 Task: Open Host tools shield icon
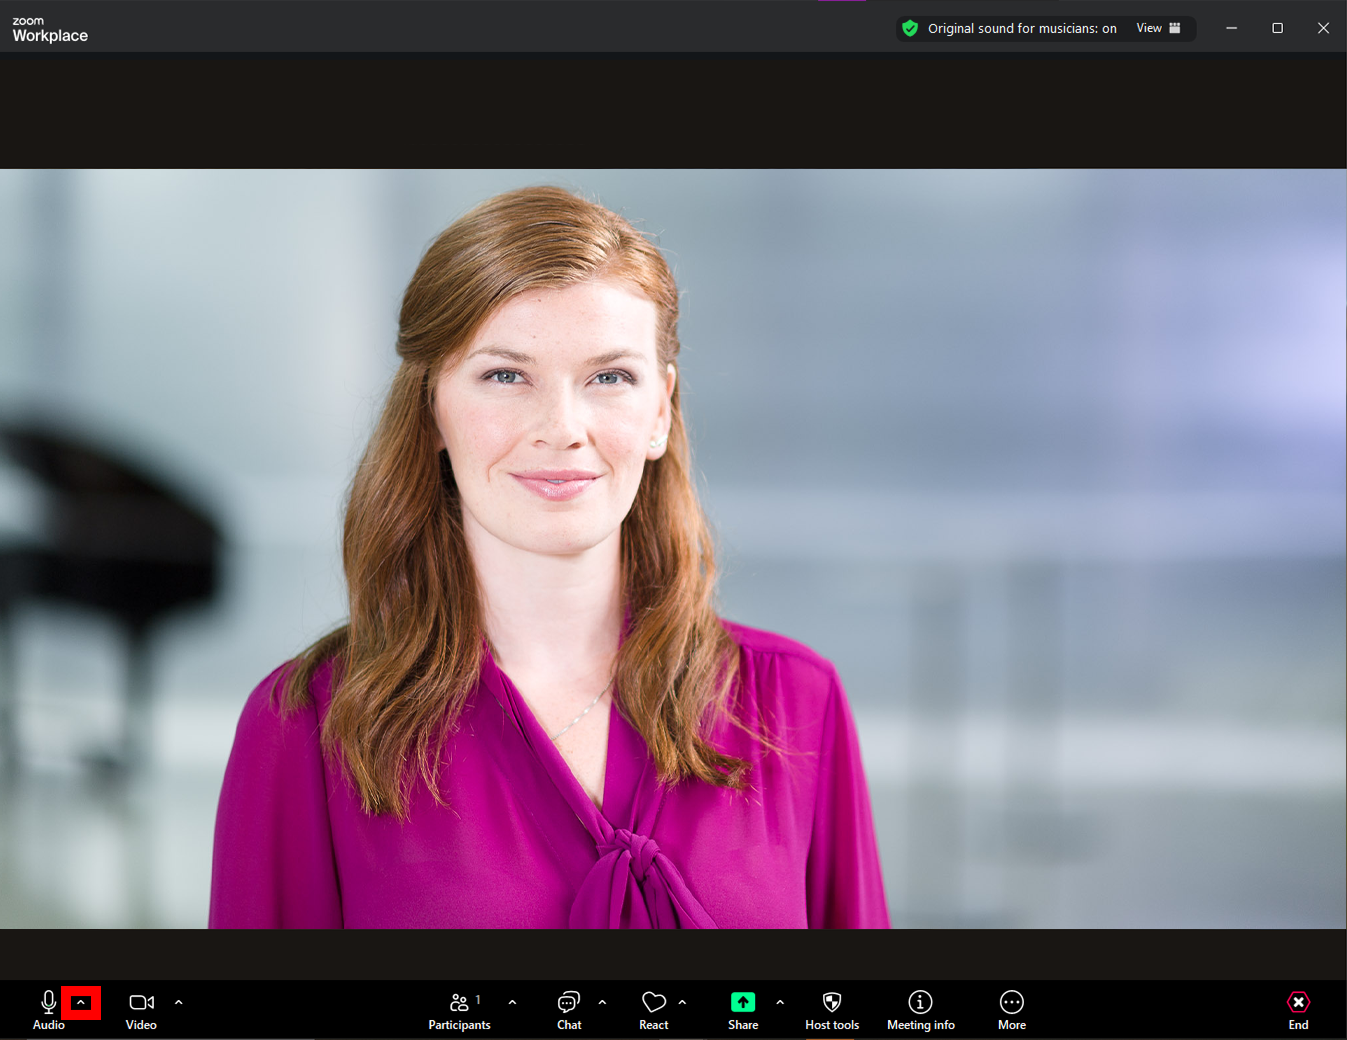pos(831,1002)
